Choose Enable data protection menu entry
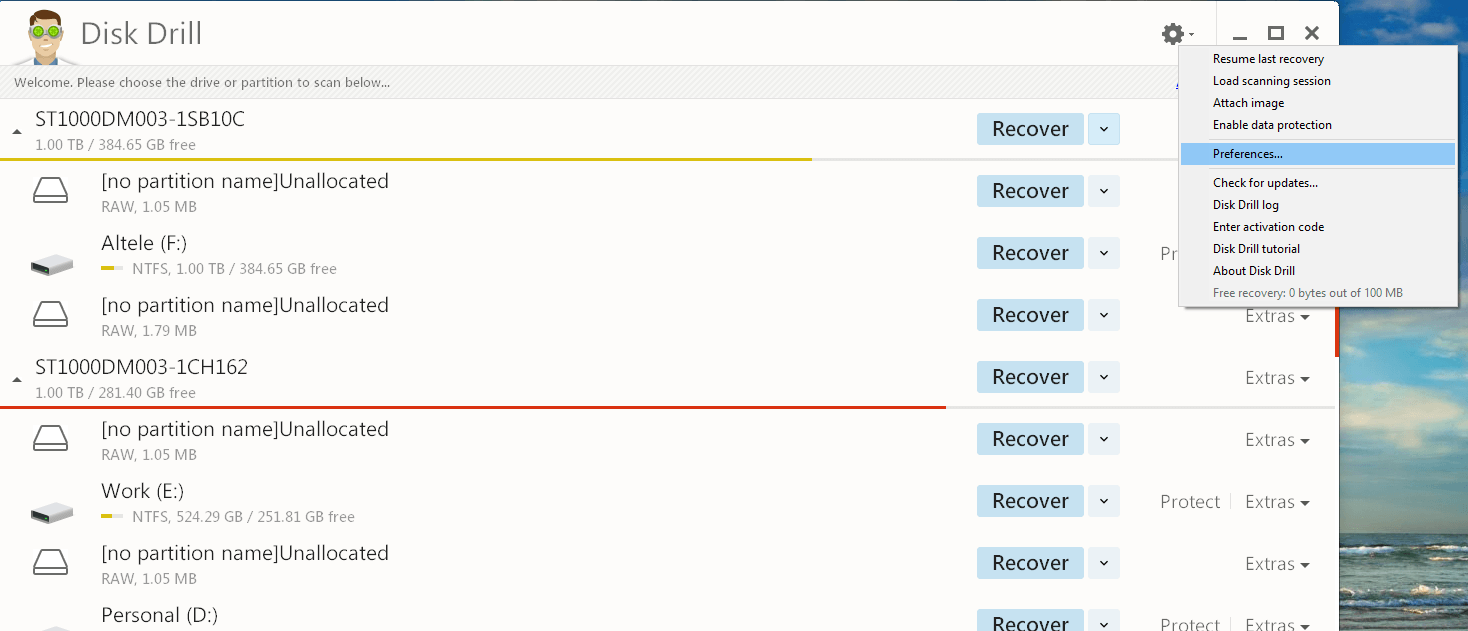Image resolution: width=1468 pixels, height=631 pixels. (1272, 125)
